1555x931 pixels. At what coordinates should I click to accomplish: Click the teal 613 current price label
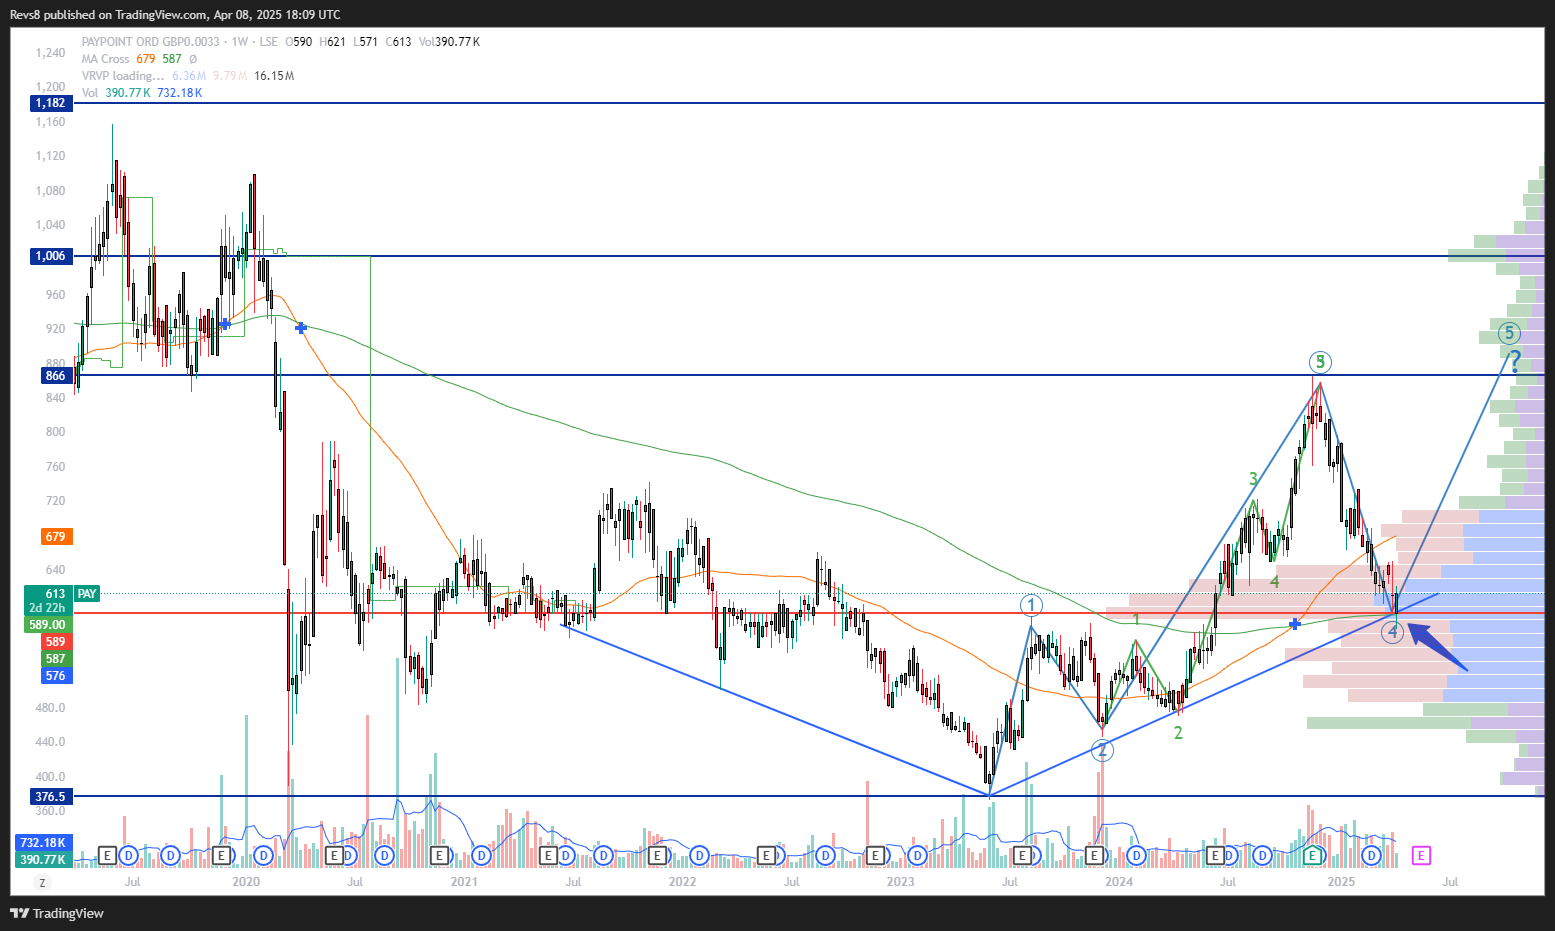[53, 593]
